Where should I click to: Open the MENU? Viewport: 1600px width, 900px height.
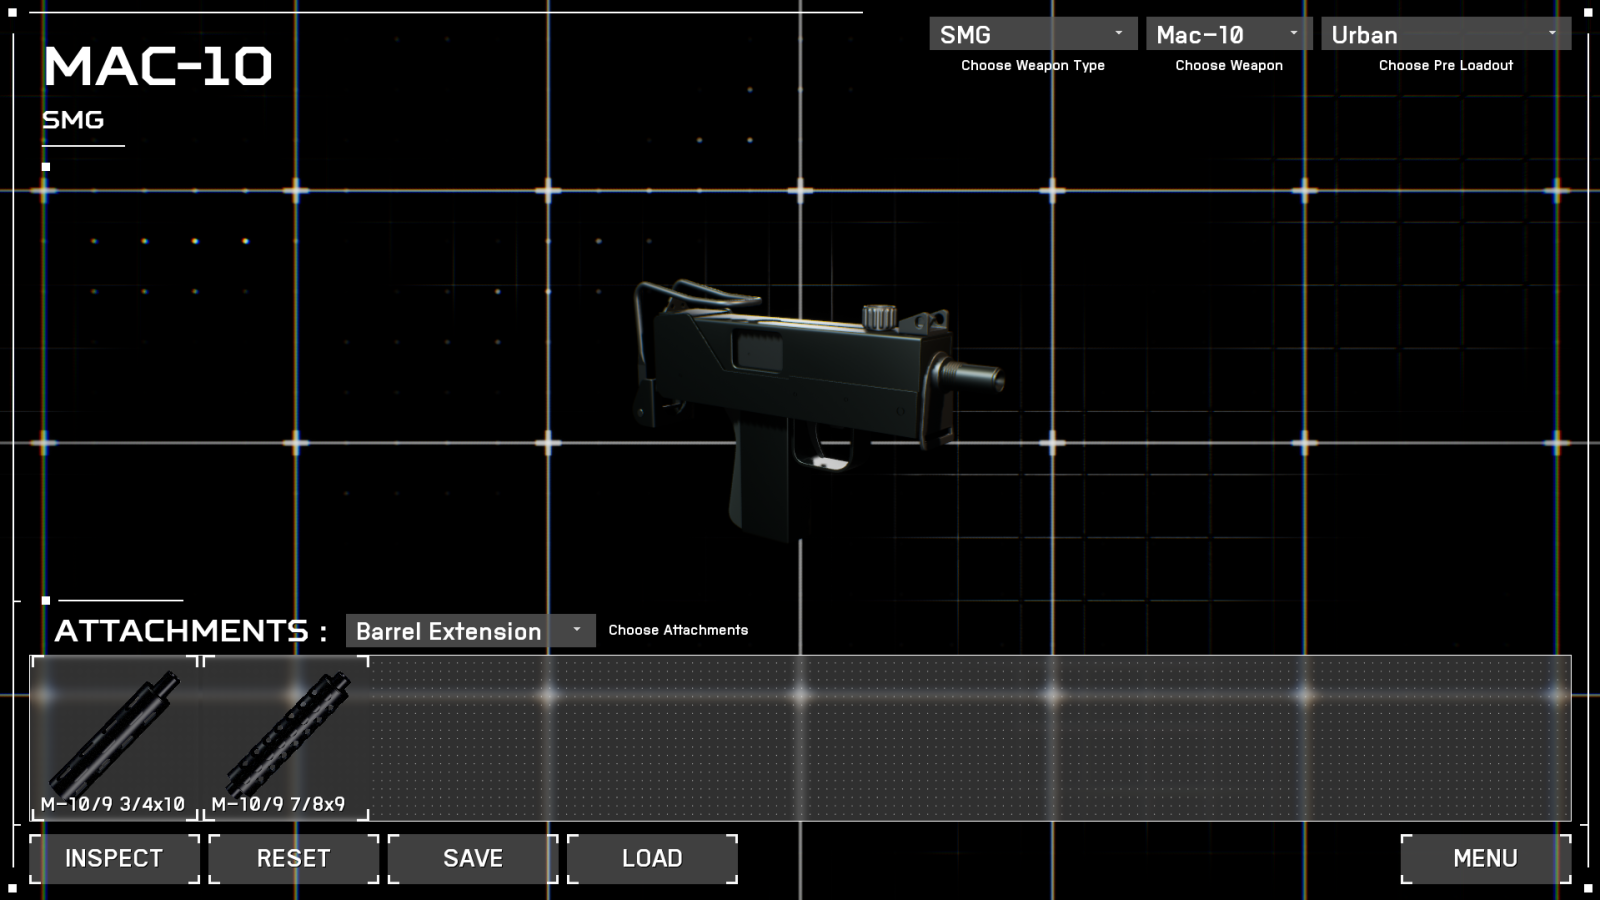[1485, 859]
